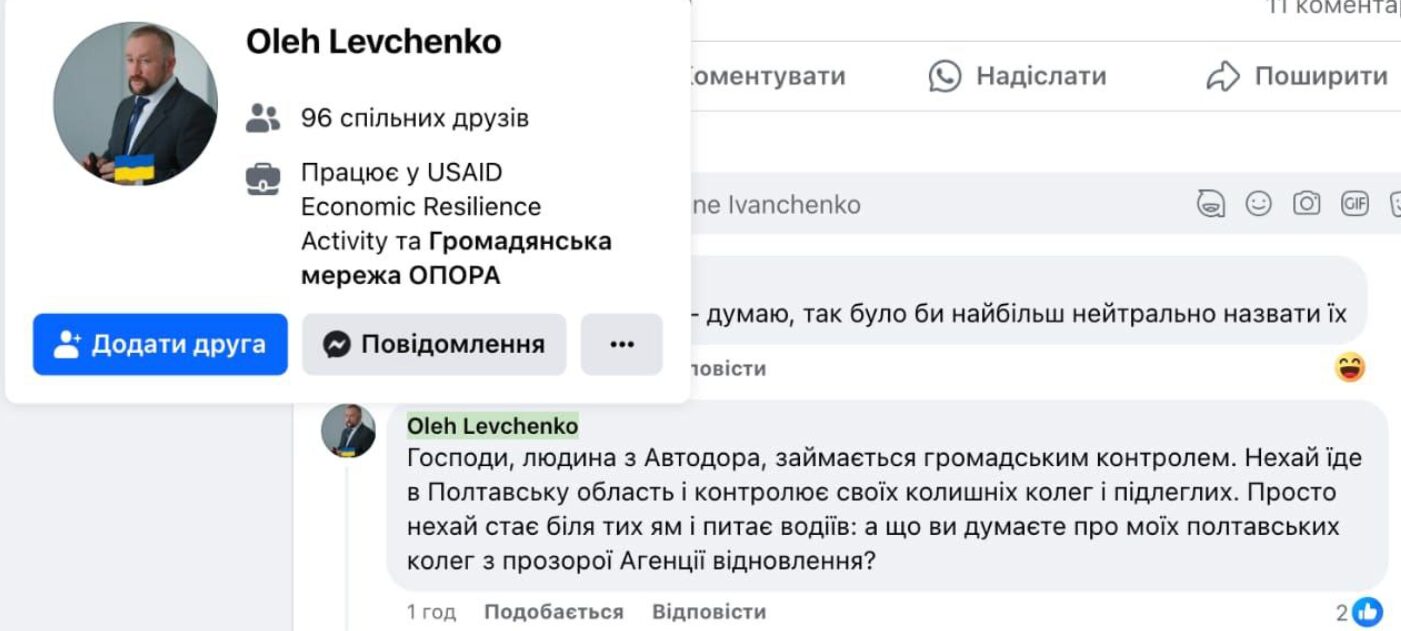Click Коментувати comment action
This screenshot has height=631, width=1401.
pos(765,76)
